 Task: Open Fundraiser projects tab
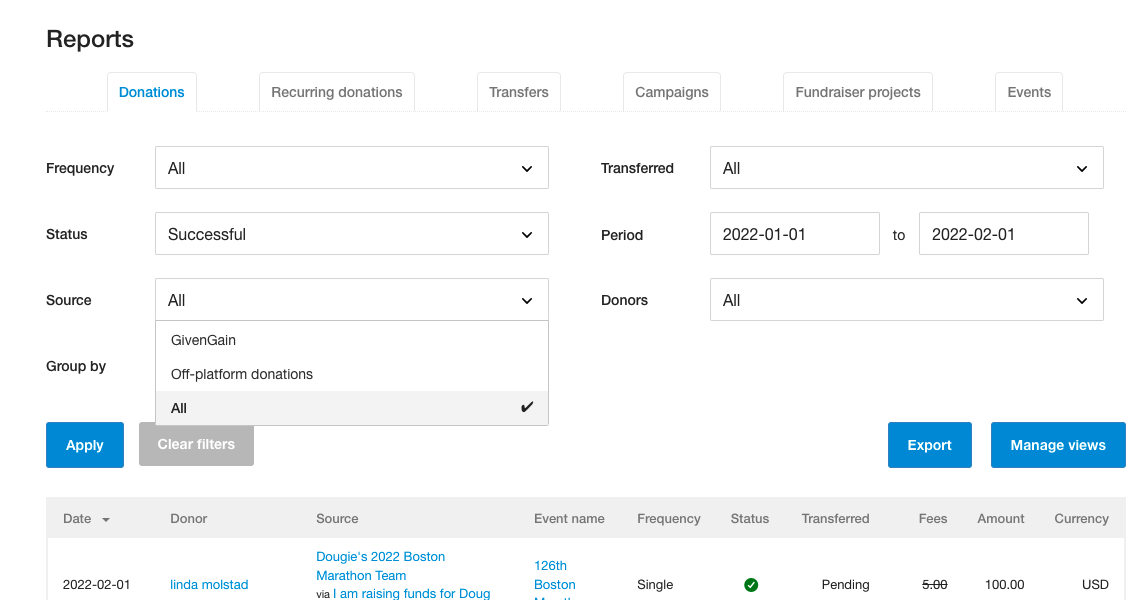(857, 92)
